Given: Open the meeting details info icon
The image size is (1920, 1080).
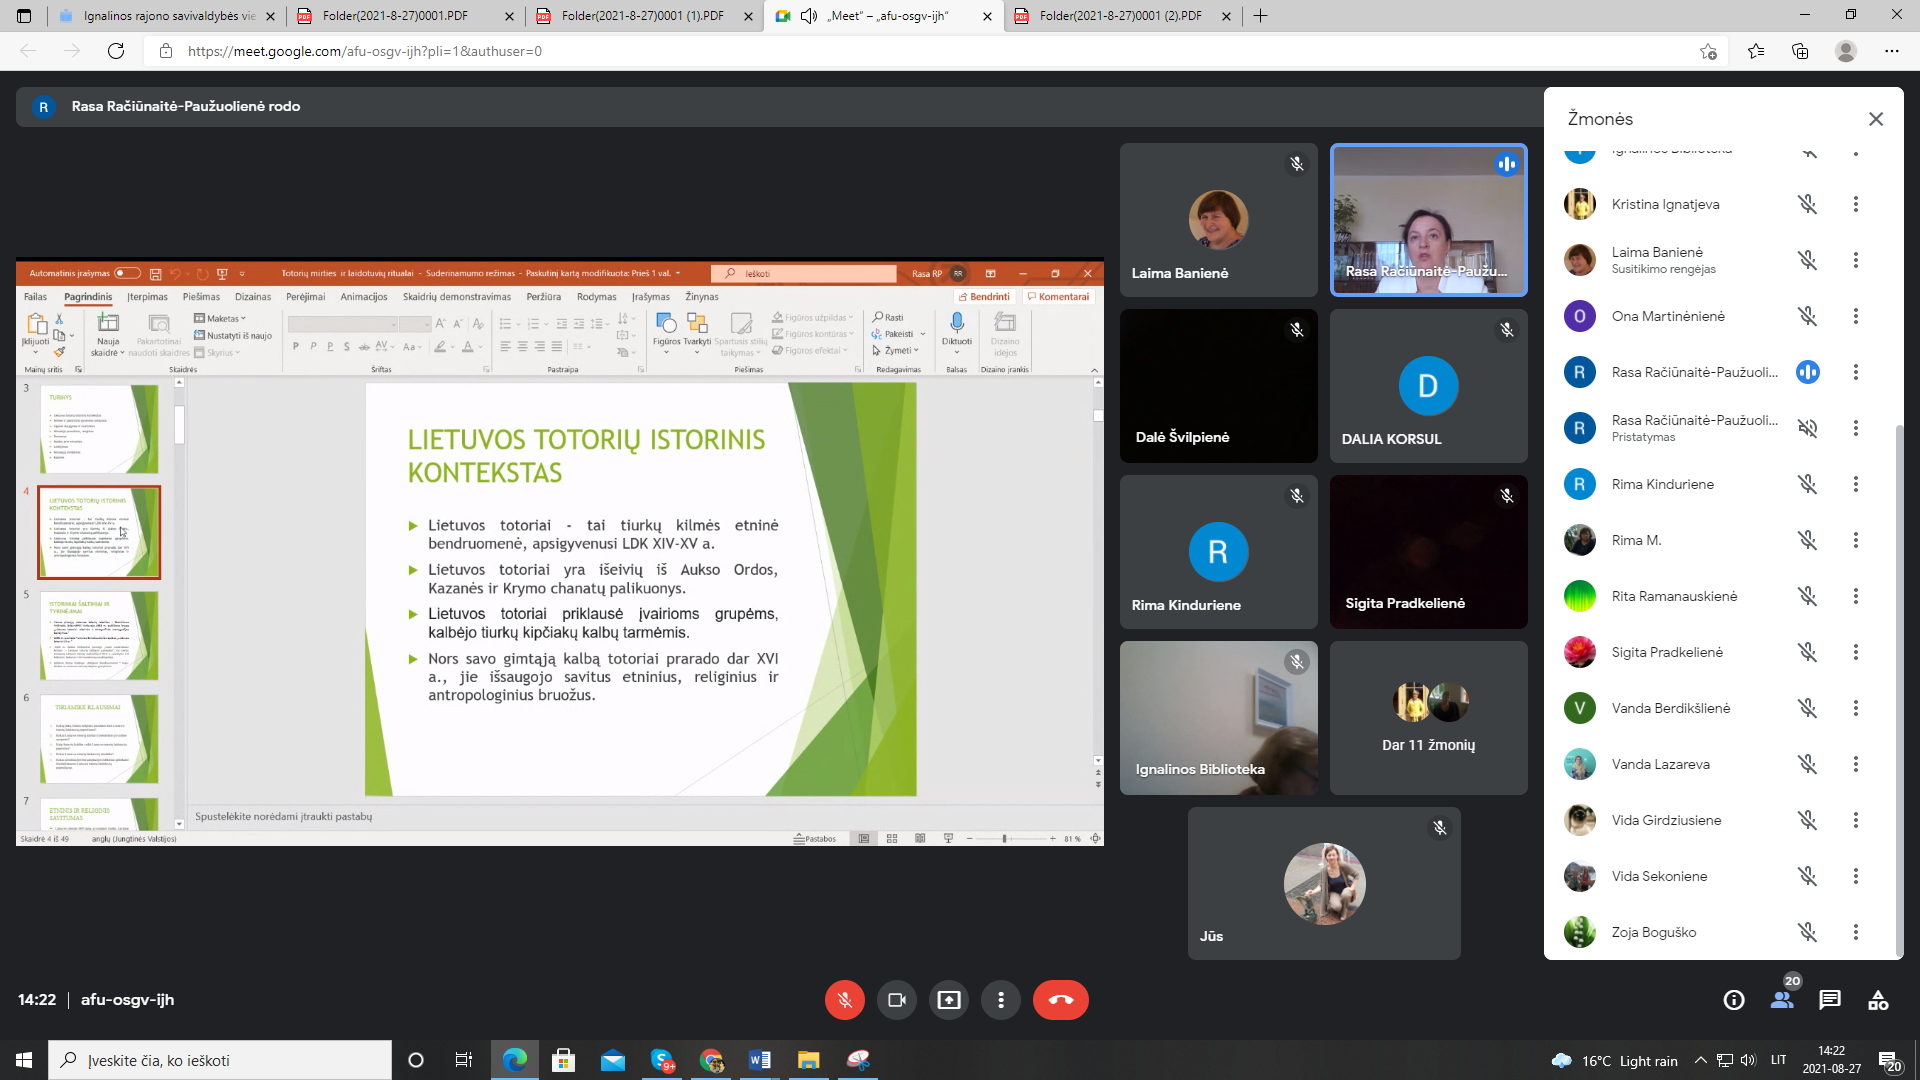Looking at the screenshot, I should (x=1734, y=1000).
